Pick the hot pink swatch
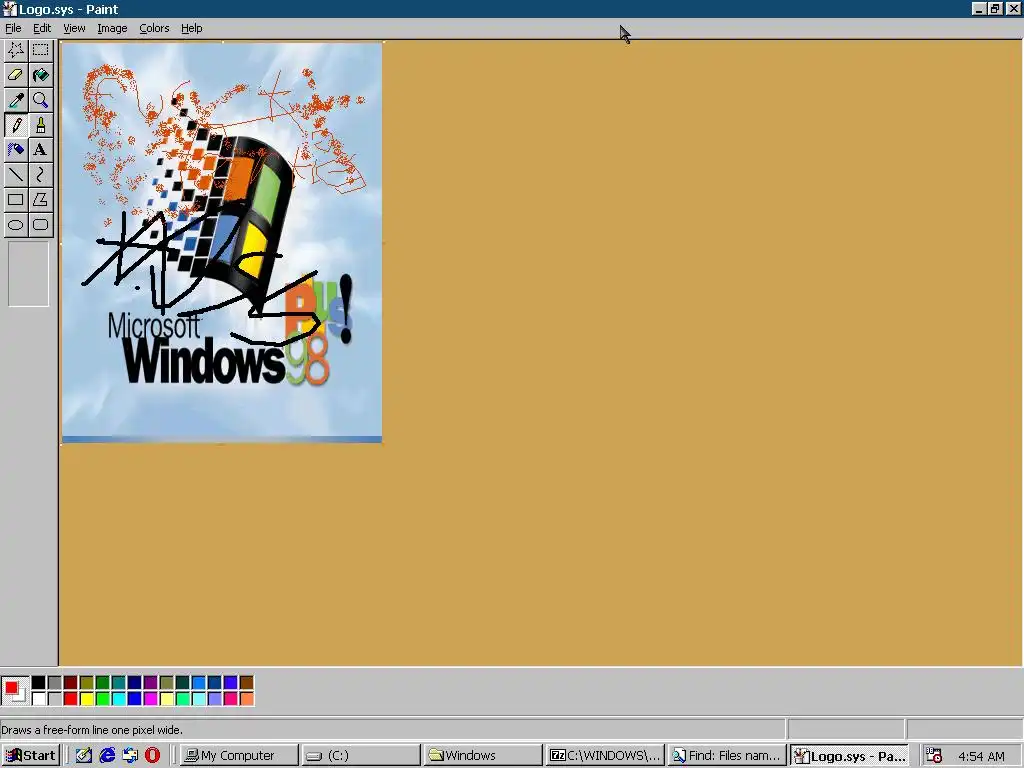The height and width of the screenshot is (768, 1024). pos(231,699)
